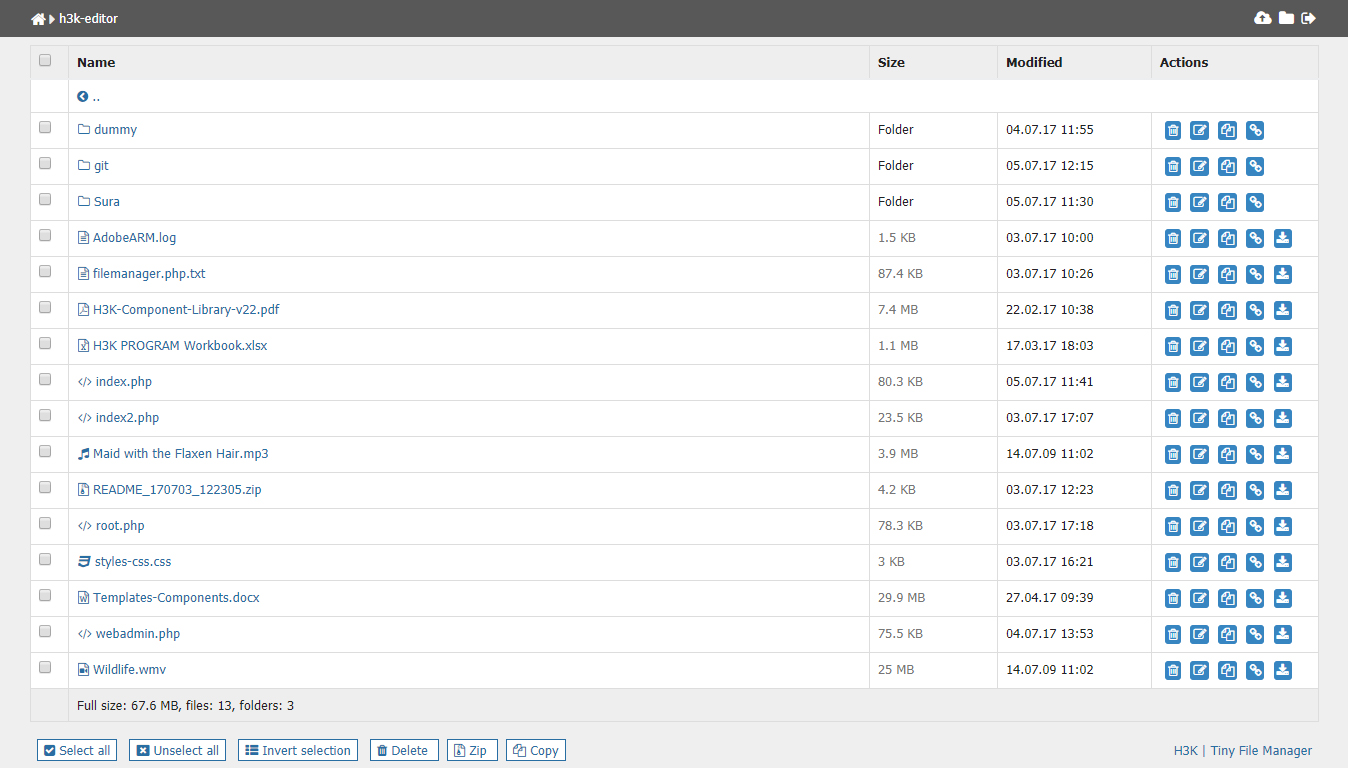1348x768 pixels.
Task: Select all rows with the header checkbox
Action: [45, 60]
